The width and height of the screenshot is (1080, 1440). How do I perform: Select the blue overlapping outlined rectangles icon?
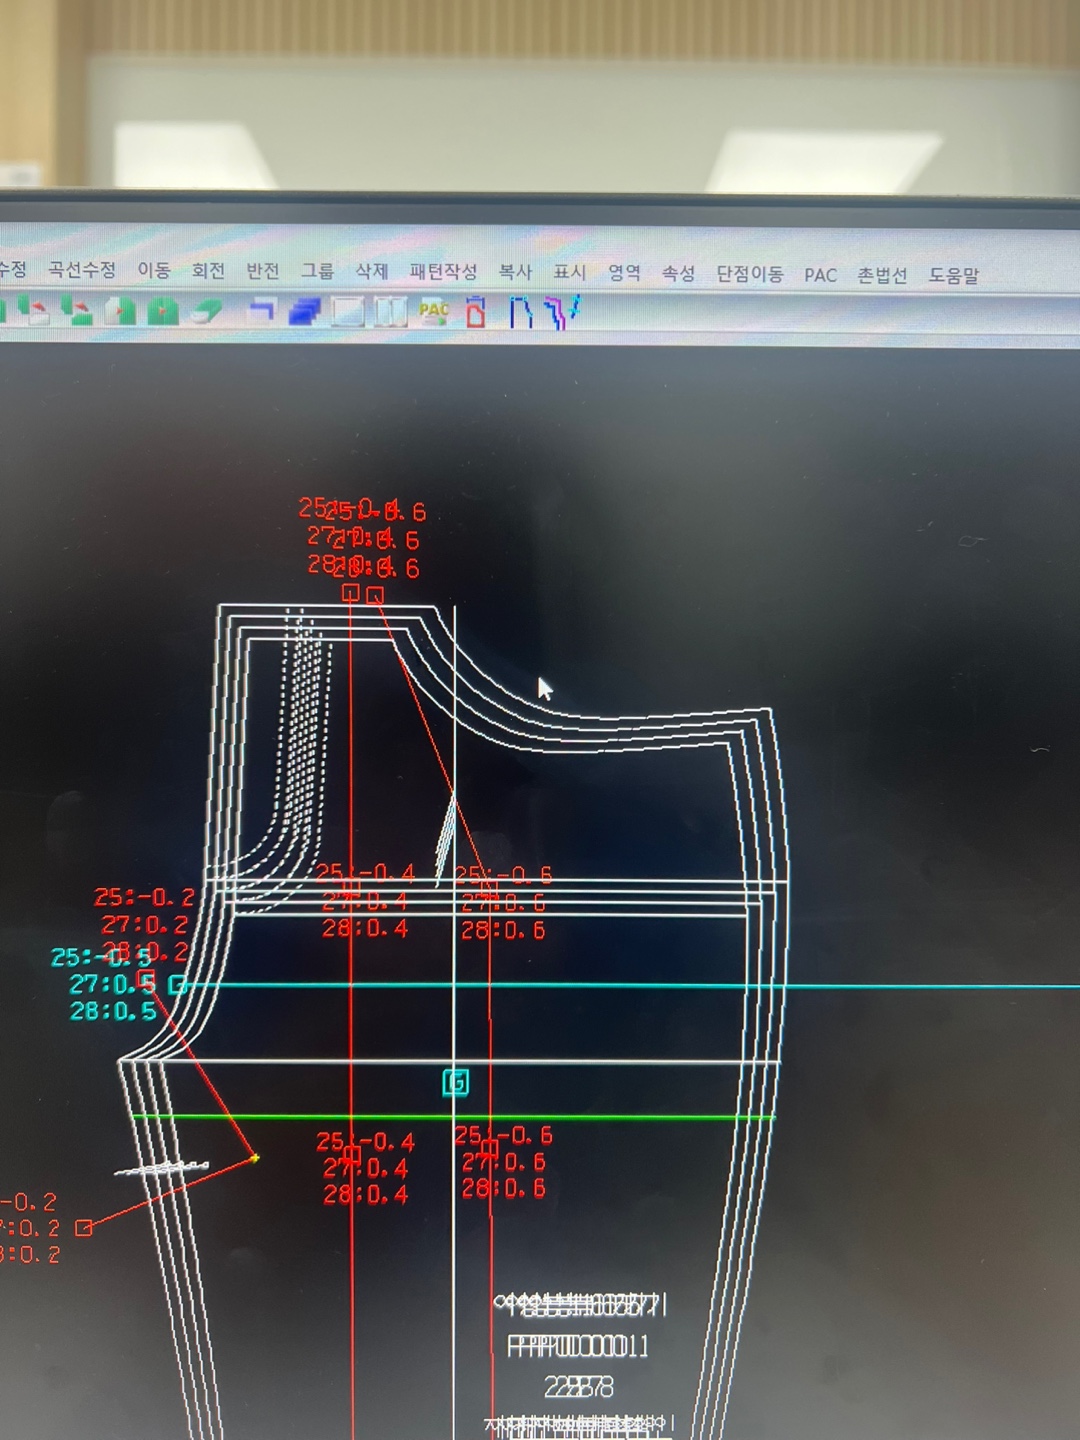tap(261, 311)
